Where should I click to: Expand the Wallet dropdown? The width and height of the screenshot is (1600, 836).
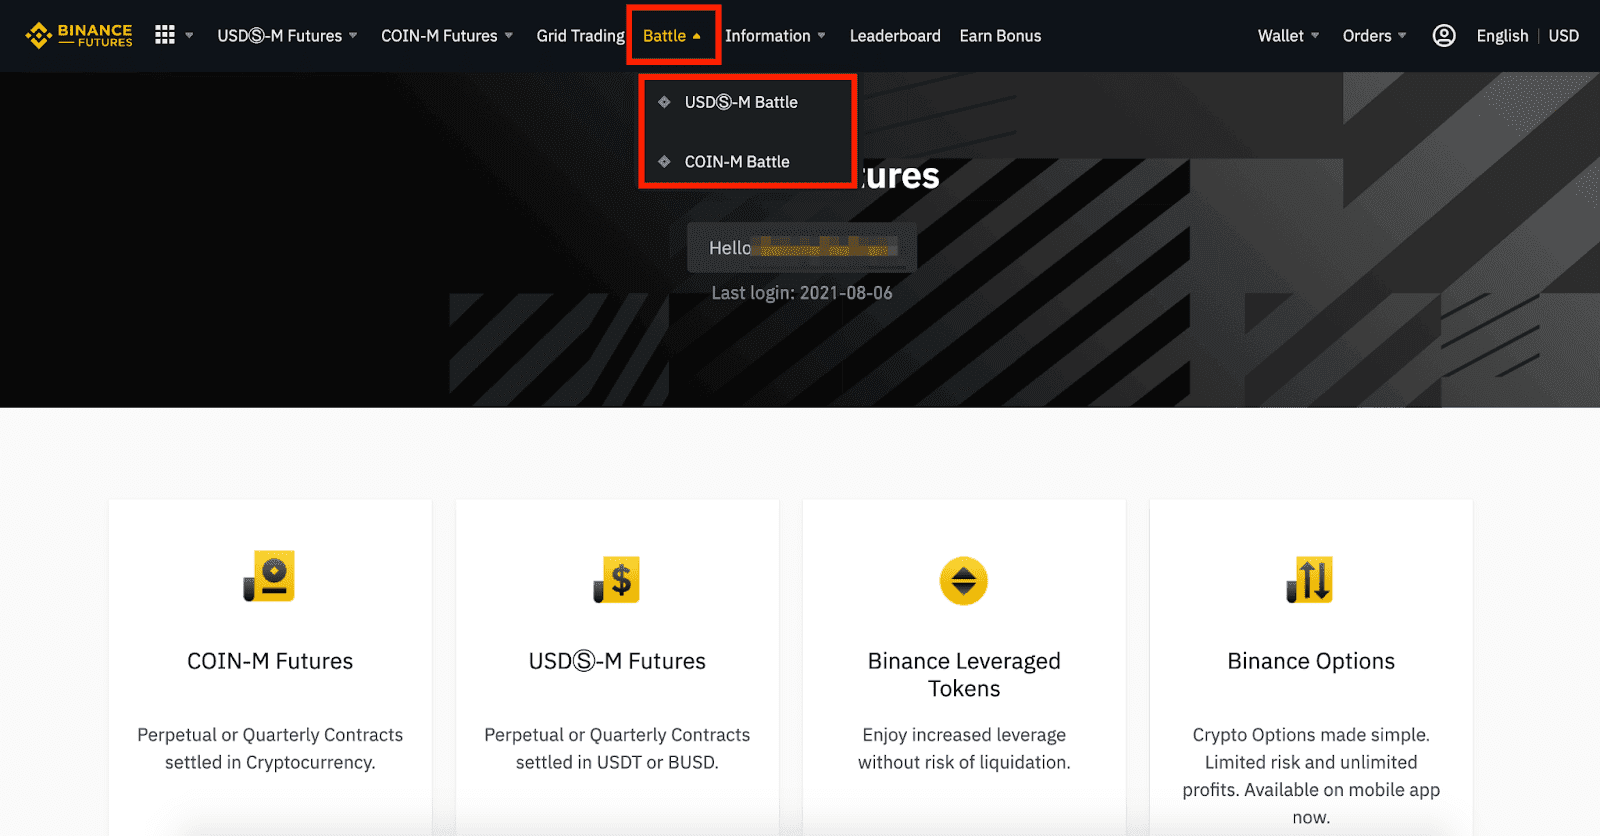[x=1288, y=36]
